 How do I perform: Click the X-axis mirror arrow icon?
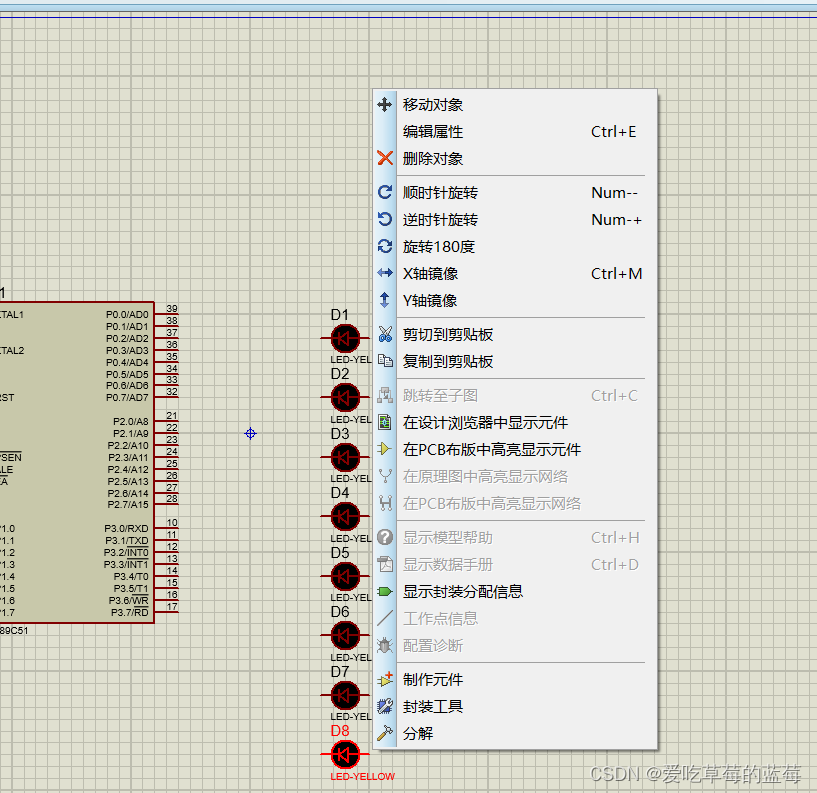pos(385,273)
